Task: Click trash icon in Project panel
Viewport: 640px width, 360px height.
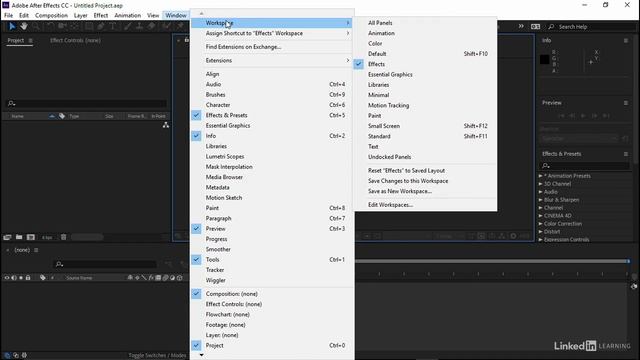Action: (x=64, y=237)
